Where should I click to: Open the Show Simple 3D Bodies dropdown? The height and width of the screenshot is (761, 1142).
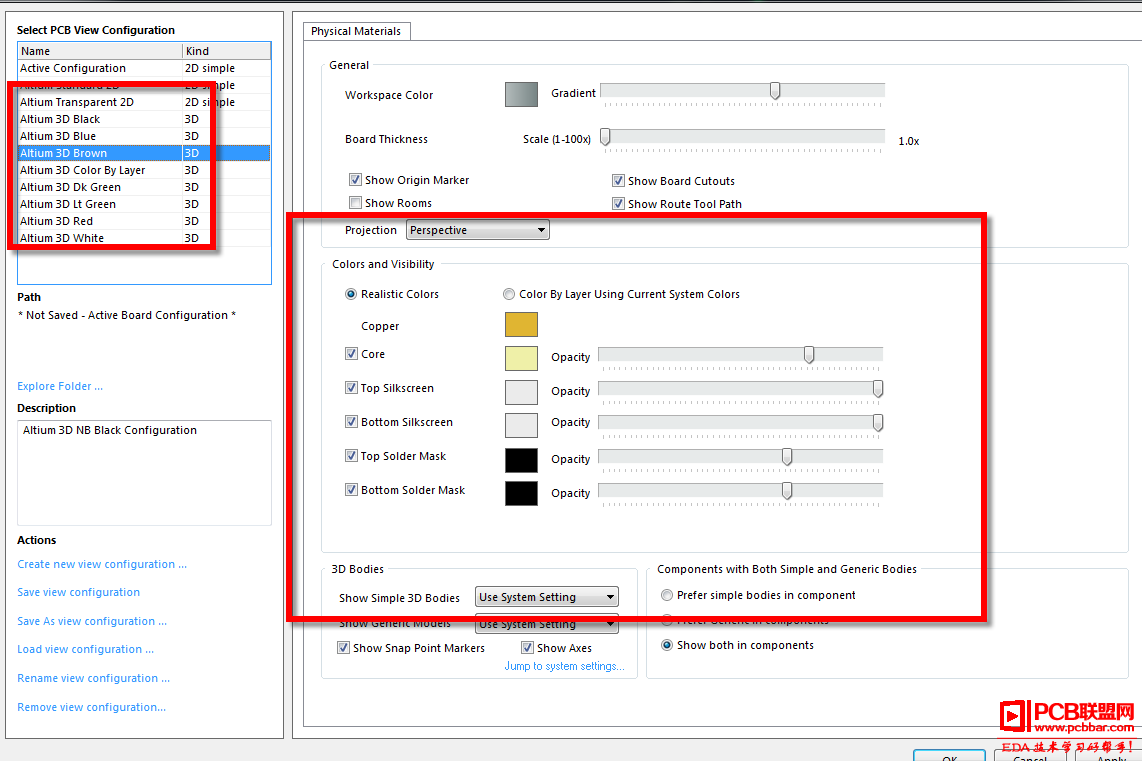coord(547,597)
